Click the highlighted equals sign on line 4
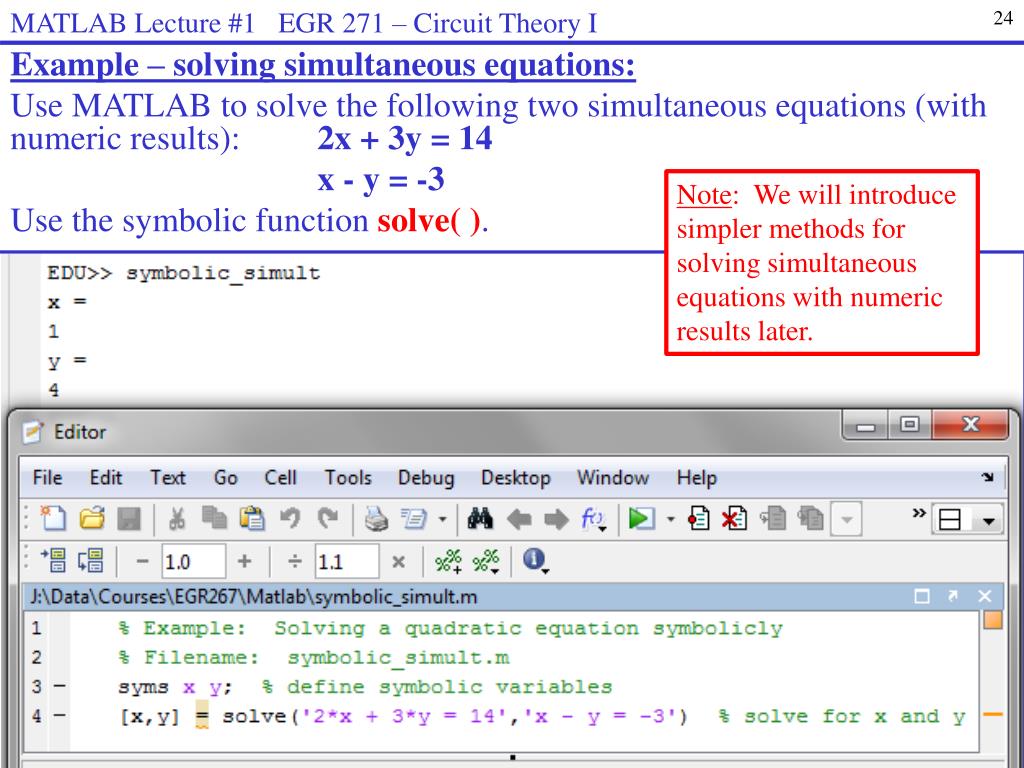The width and height of the screenshot is (1024, 768). (x=202, y=717)
